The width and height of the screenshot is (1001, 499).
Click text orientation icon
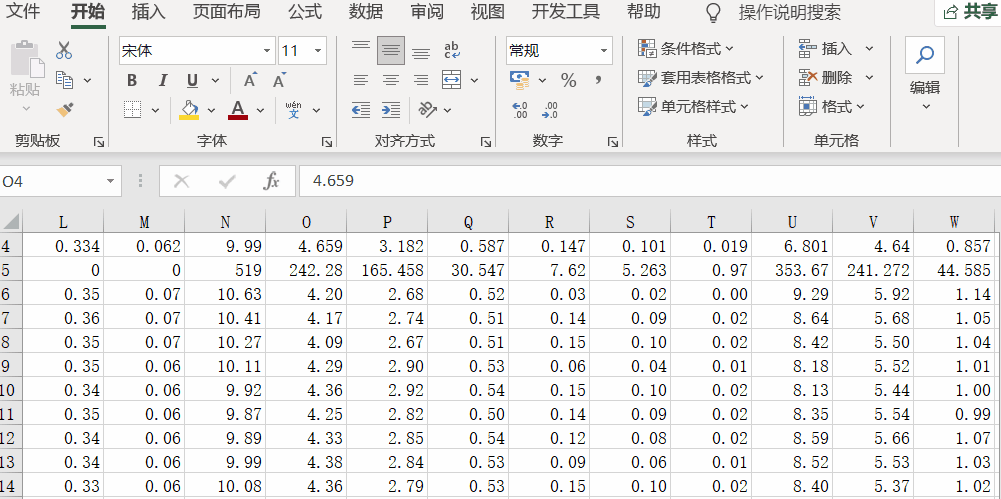(x=428, y=110)
